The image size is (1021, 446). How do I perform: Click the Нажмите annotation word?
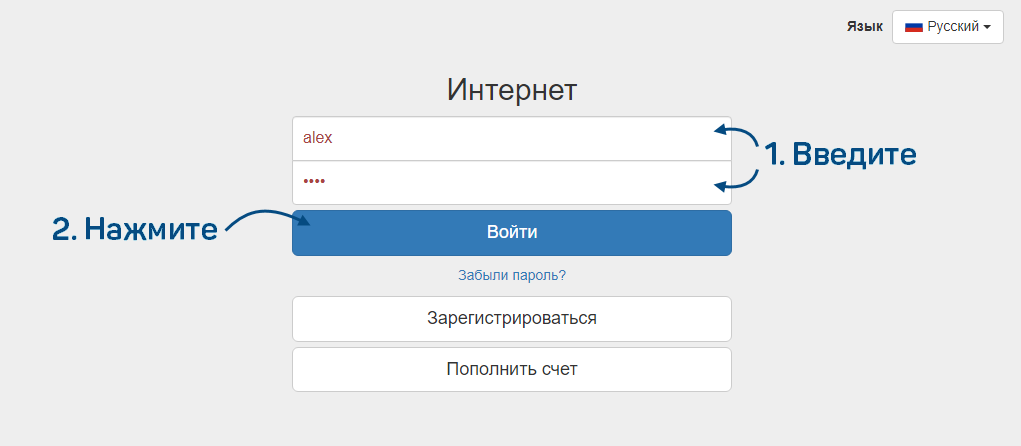point(151,229)
